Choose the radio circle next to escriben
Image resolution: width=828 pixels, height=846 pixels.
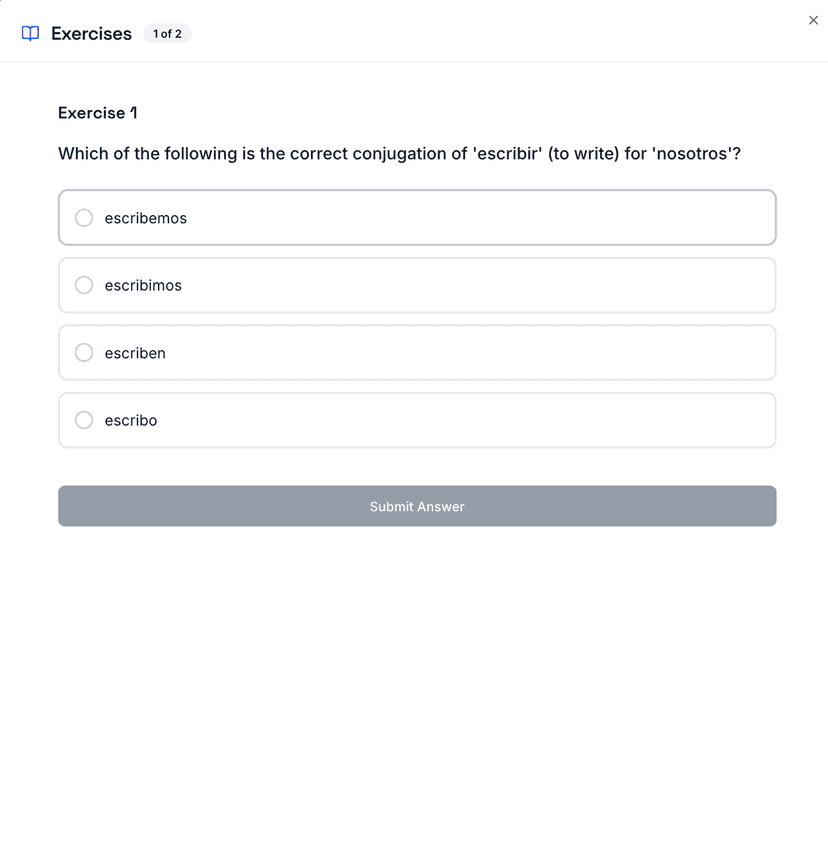coord(84,353)
